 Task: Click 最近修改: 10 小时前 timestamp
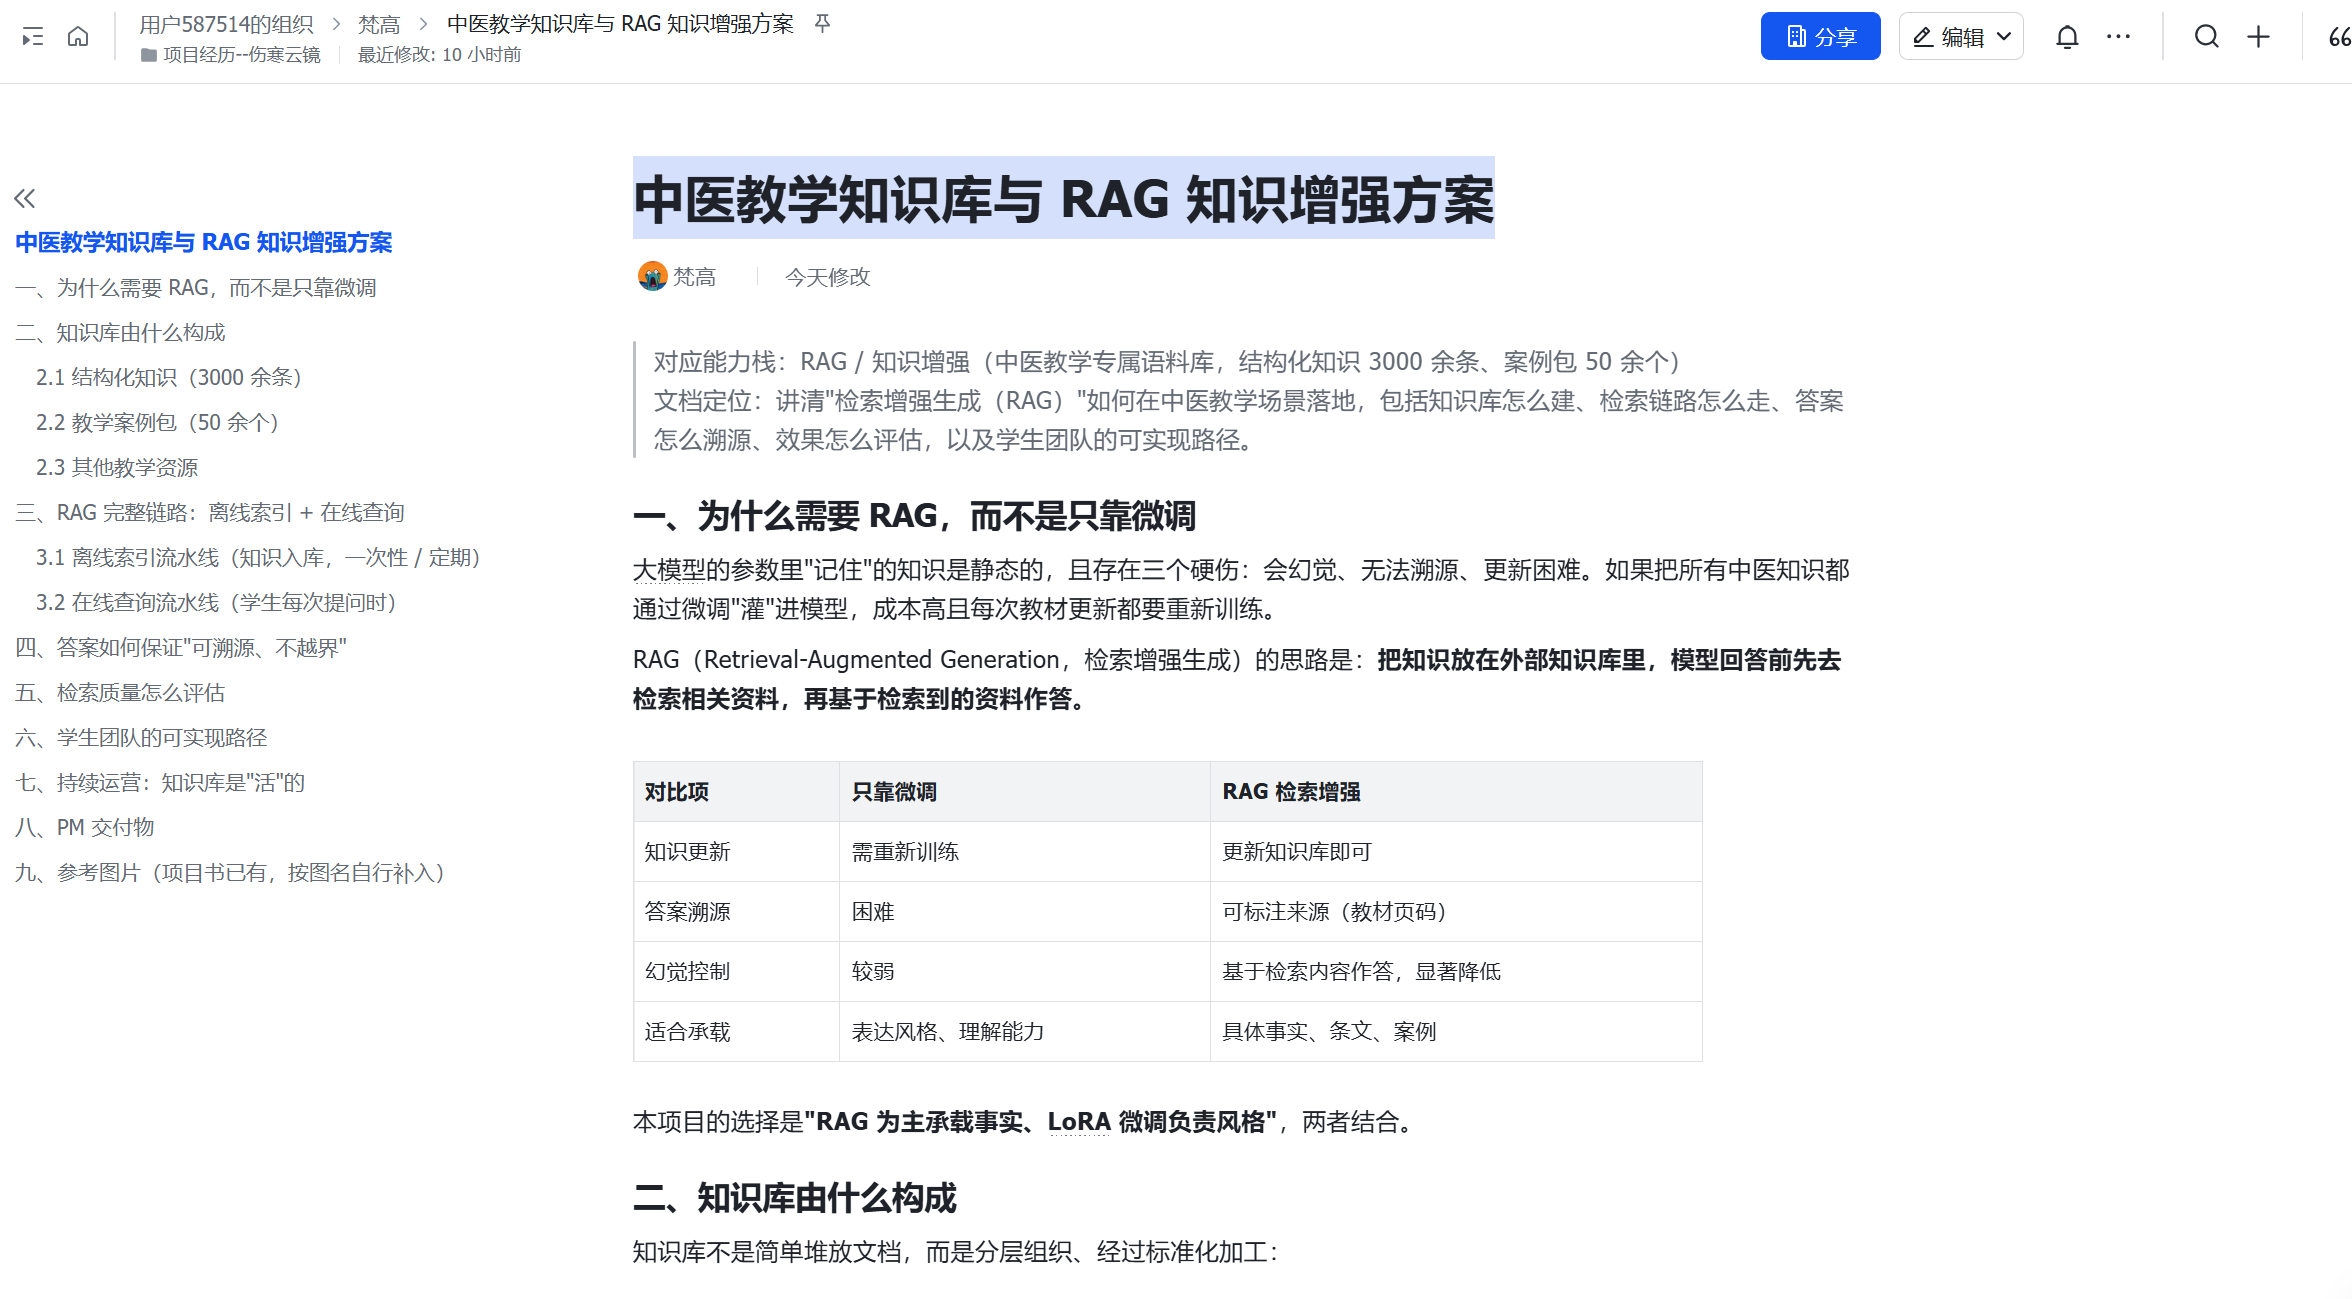click(x=439, y=54)
